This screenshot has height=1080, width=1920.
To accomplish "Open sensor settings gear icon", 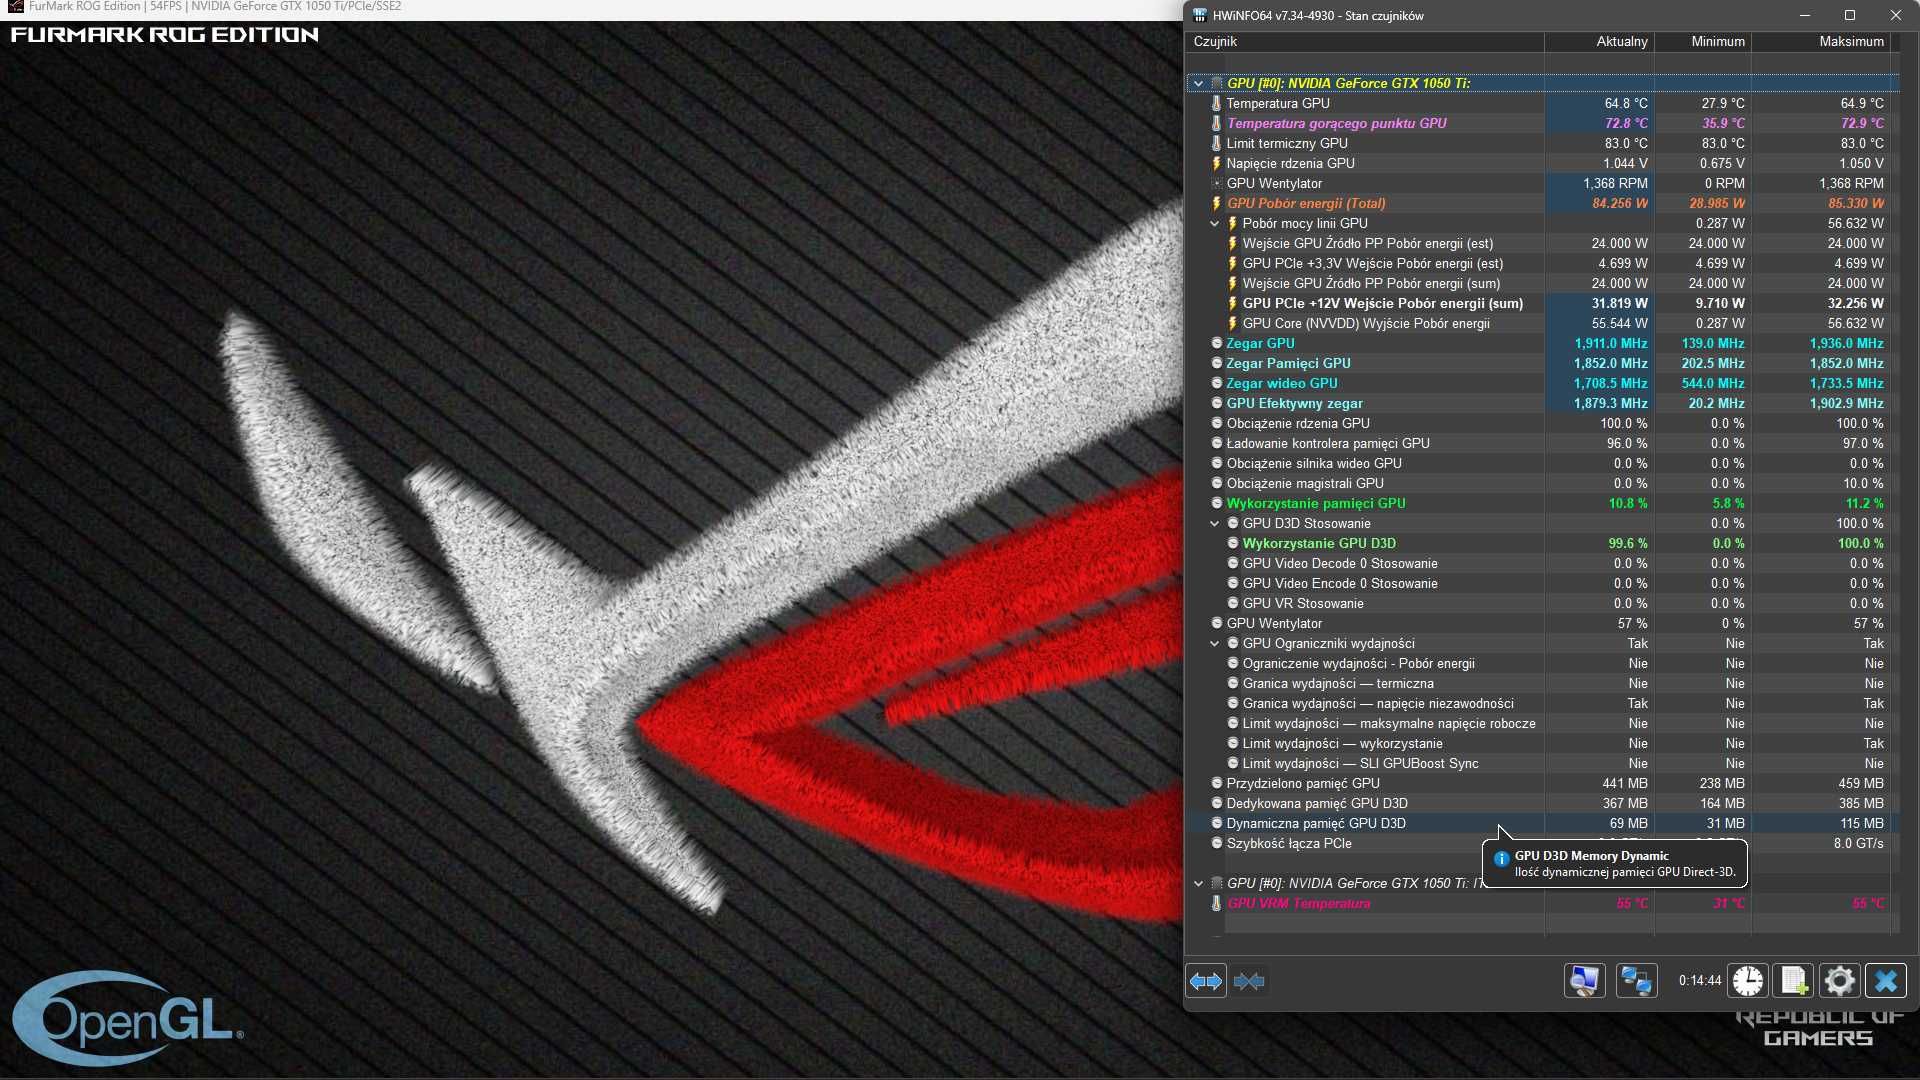I will click(1840, 981).
